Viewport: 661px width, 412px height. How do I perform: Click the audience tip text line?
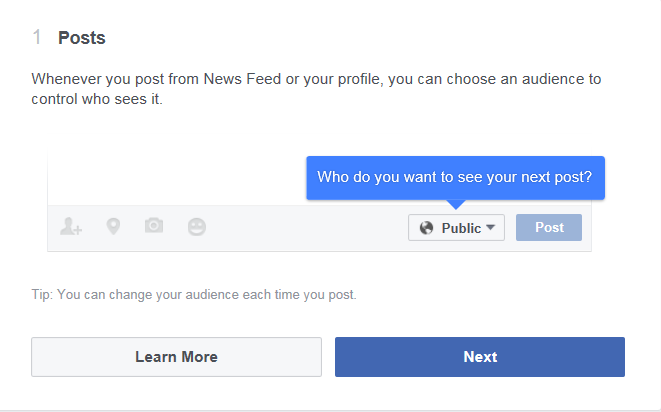pos(194,294)
